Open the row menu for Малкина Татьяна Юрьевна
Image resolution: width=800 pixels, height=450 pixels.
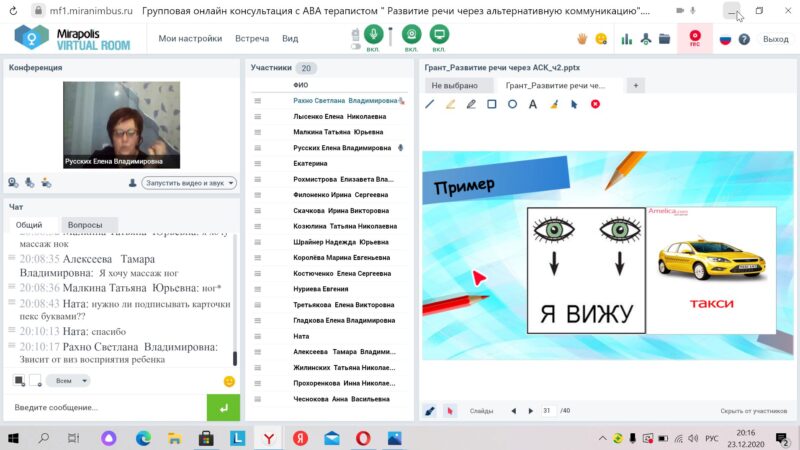[x=258, y=132]
